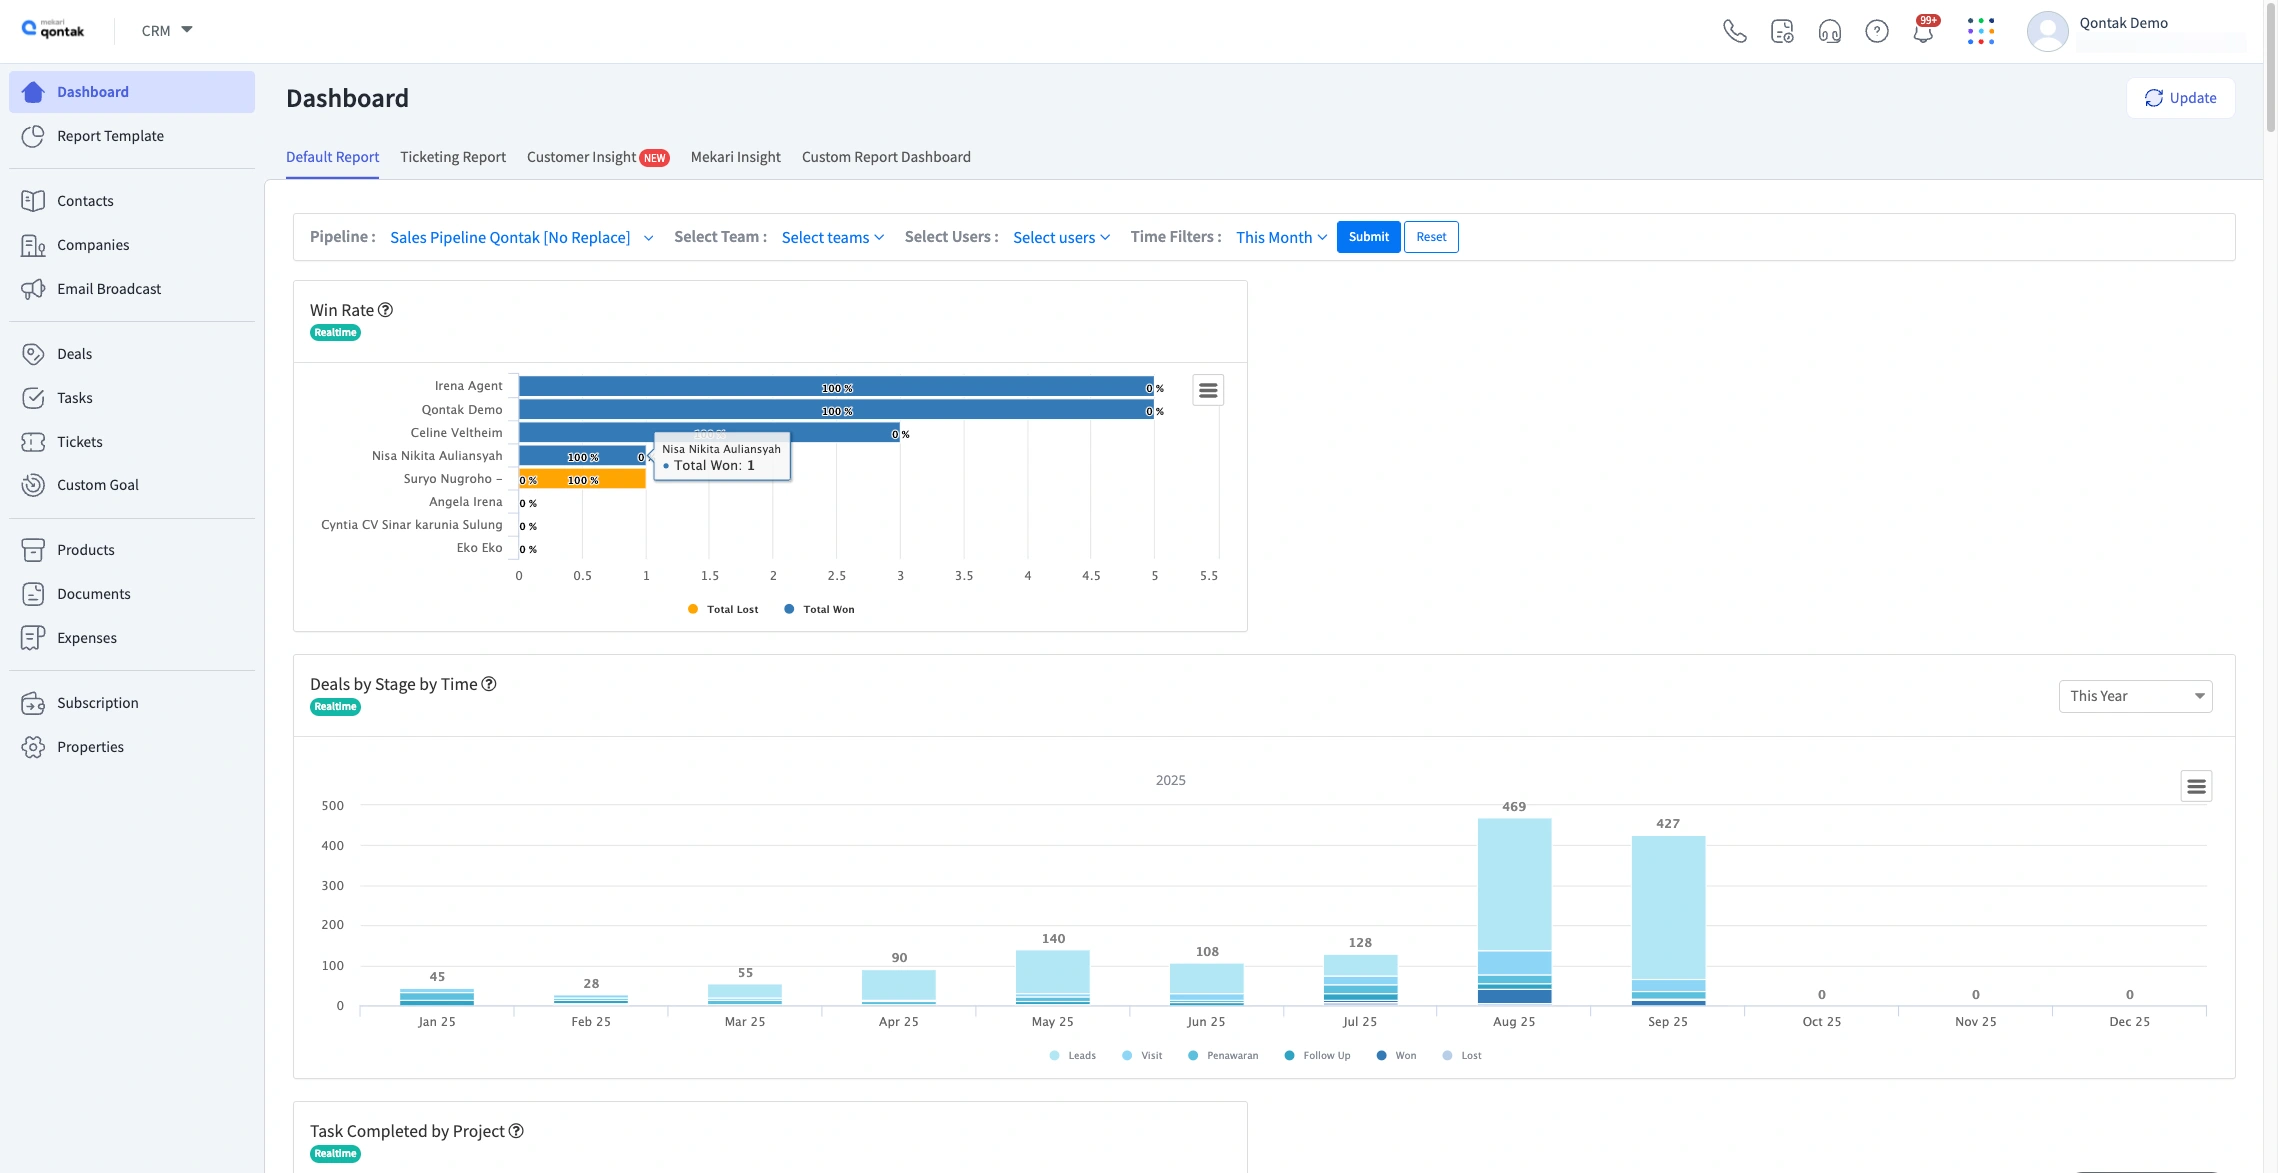Switch to the Ticketing Report tab
This screenshot has width=2278, height=1173.
pos(452,157)
